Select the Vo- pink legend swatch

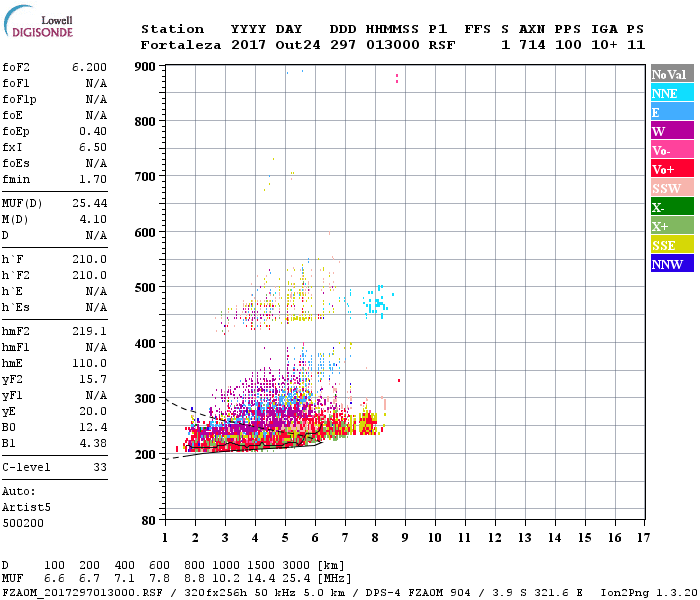click(672, 150)
